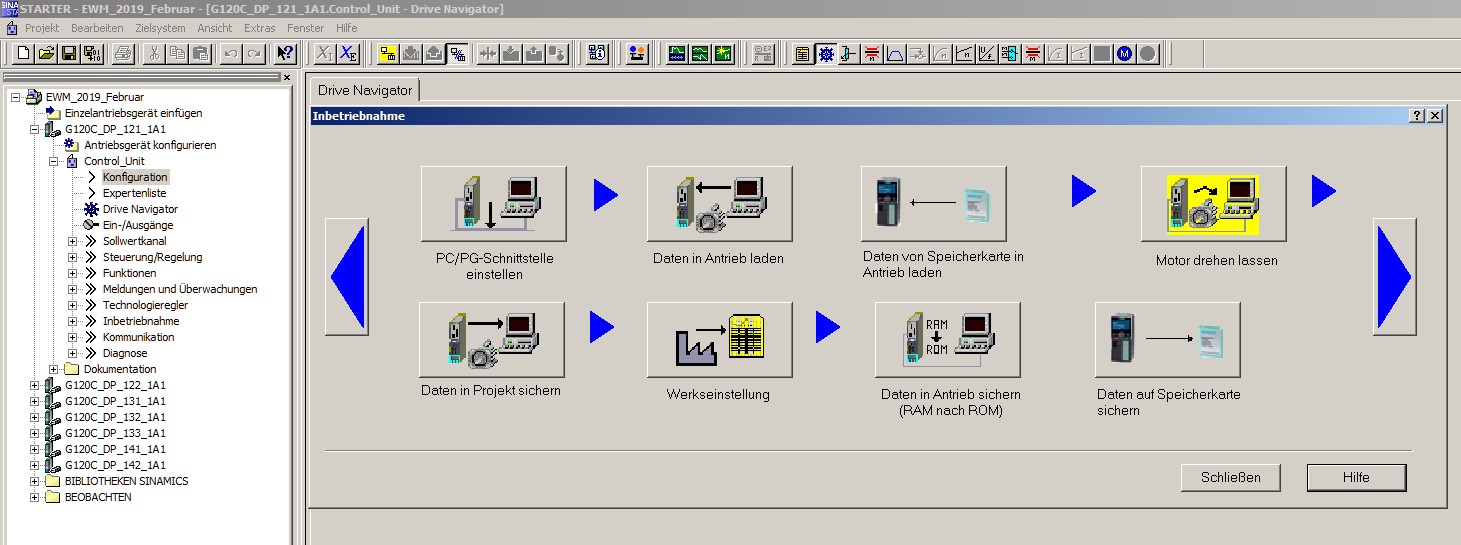Click the context help arrow toolbar icon

tap(285, 54)
